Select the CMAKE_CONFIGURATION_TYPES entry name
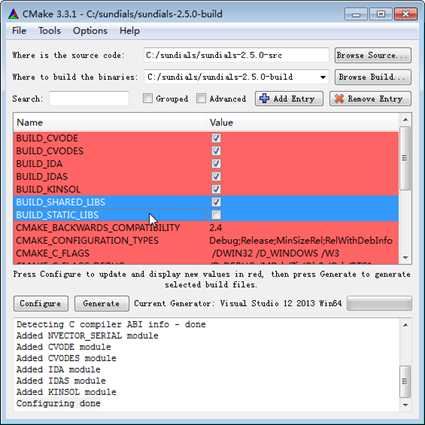This screenshot has width=425, height=425. pos(87,241)
